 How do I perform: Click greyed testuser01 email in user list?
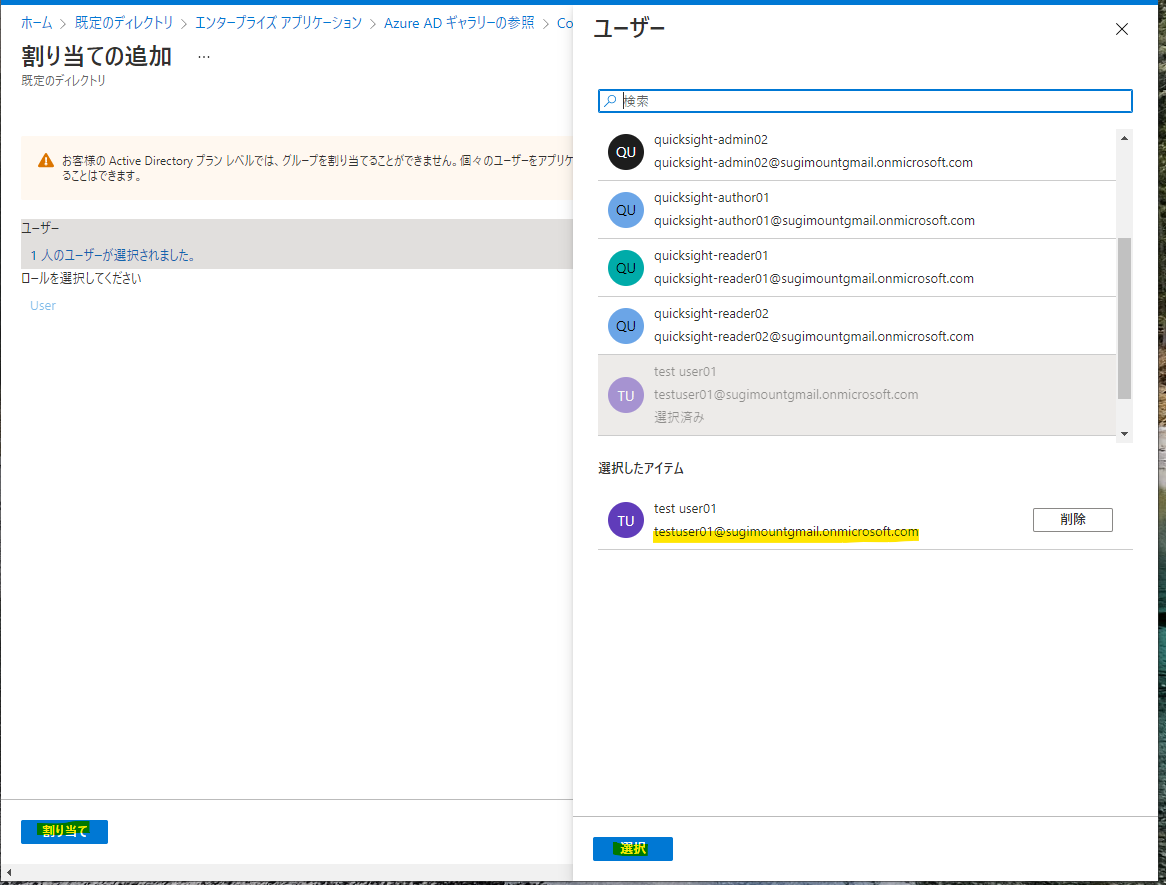tap(786, 395)
